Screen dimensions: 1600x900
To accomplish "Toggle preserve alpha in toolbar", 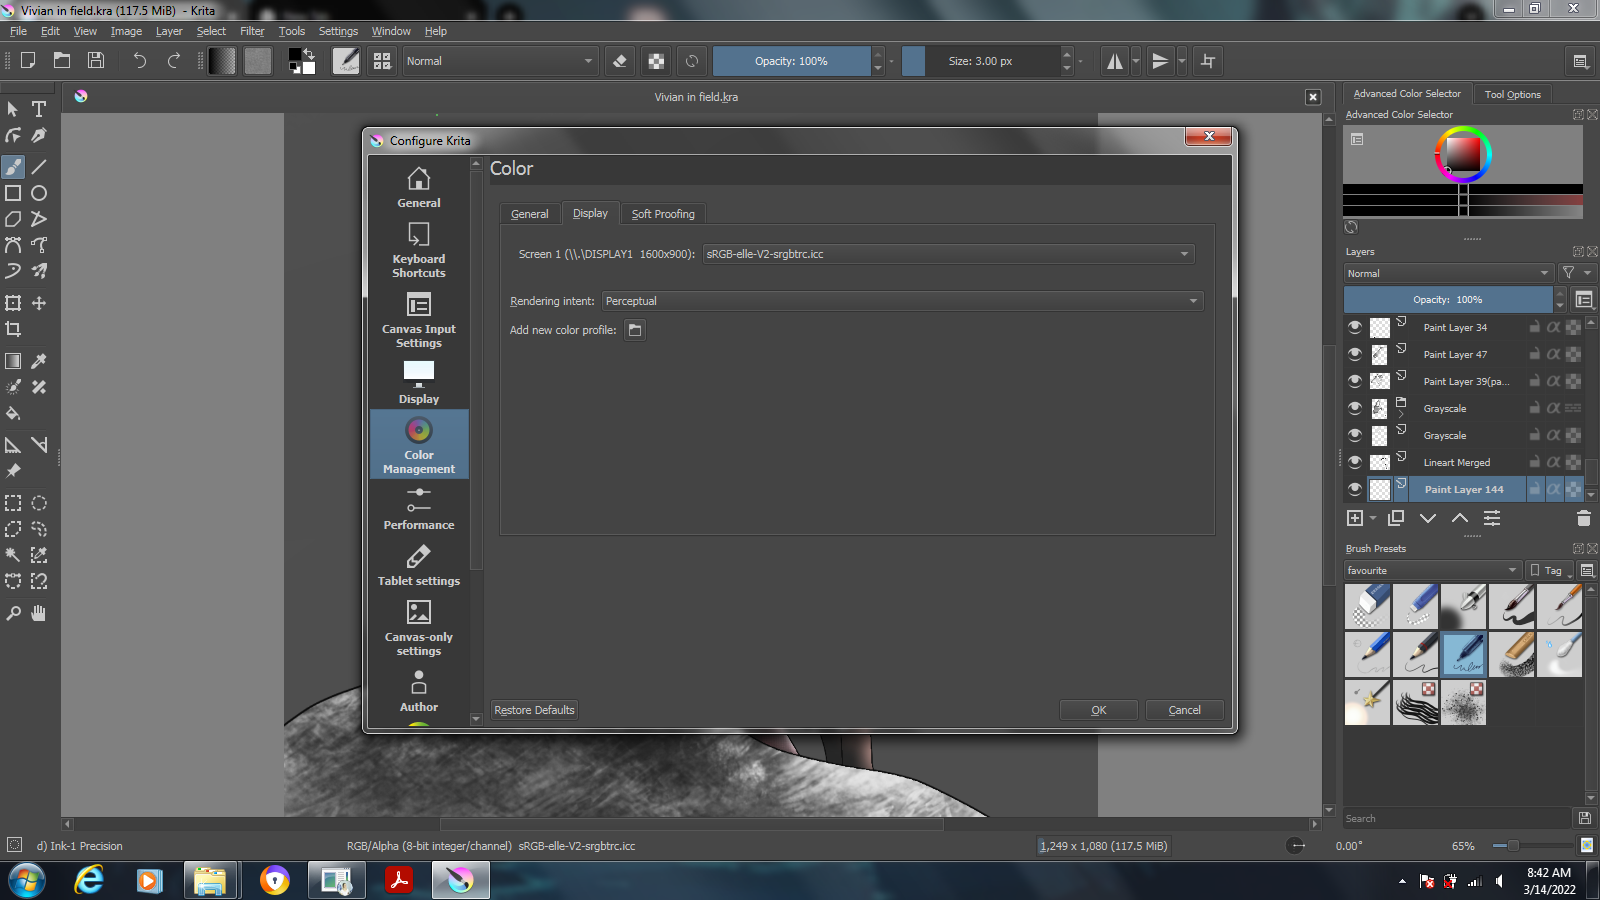I will [656, 61].
